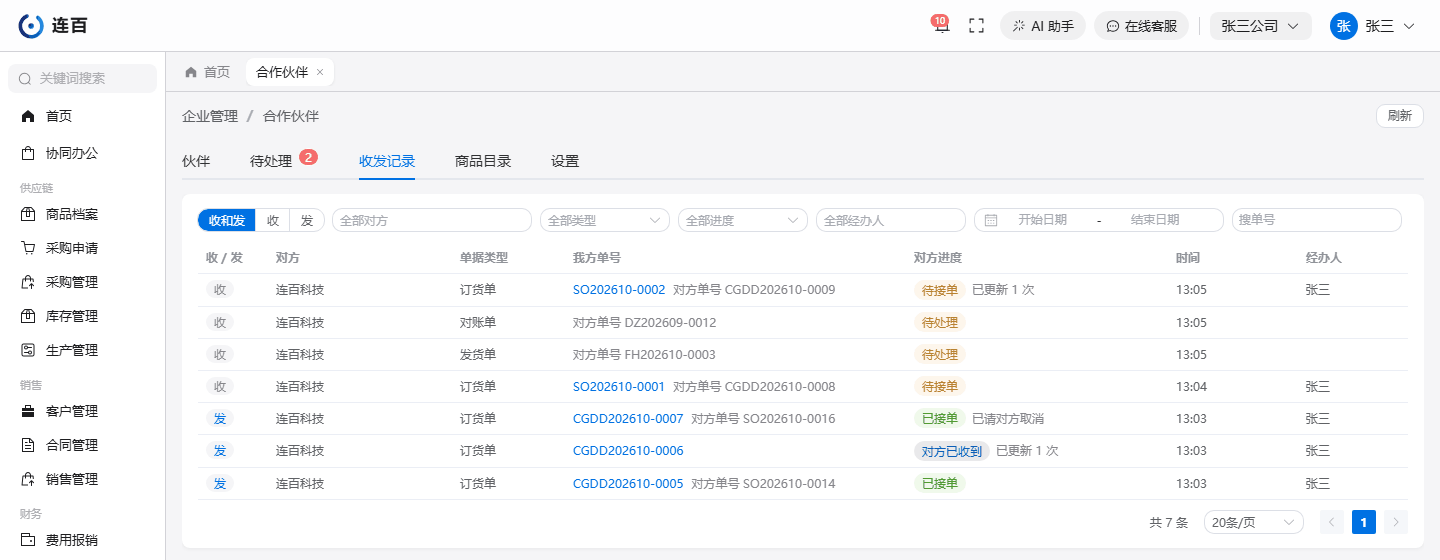Click the 刷新 refresh button
The height and width of the screenshot is (560, 1440).
[x=1400, y=115]
